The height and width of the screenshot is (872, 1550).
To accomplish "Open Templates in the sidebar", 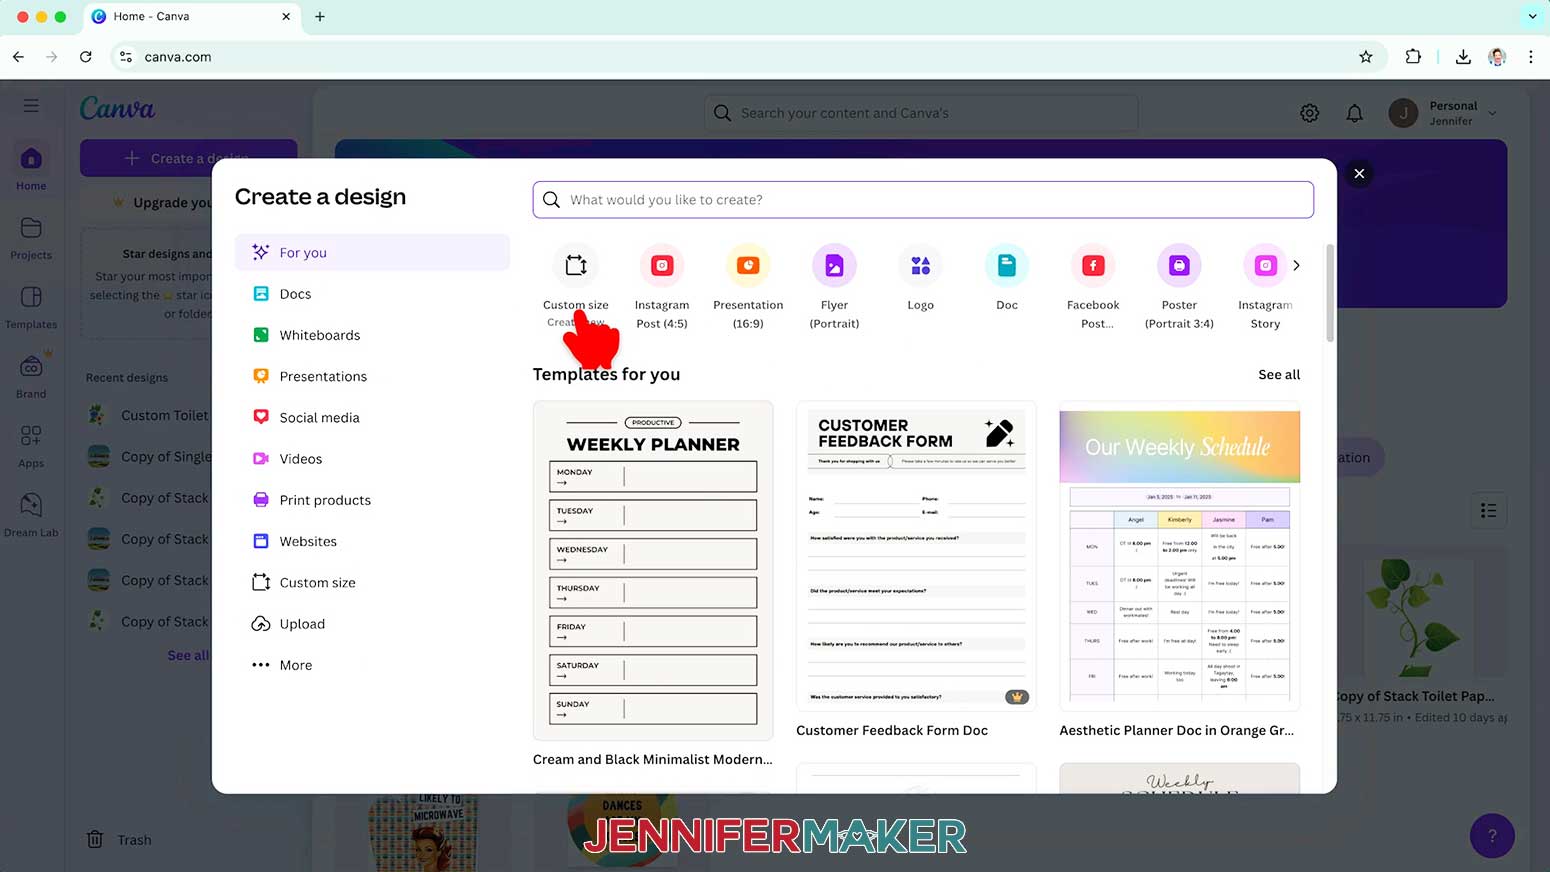I will 31,307.
